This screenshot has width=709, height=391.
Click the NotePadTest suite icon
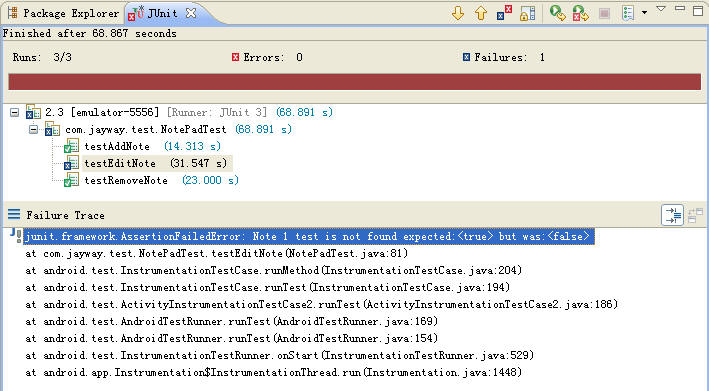coord(52,129)
